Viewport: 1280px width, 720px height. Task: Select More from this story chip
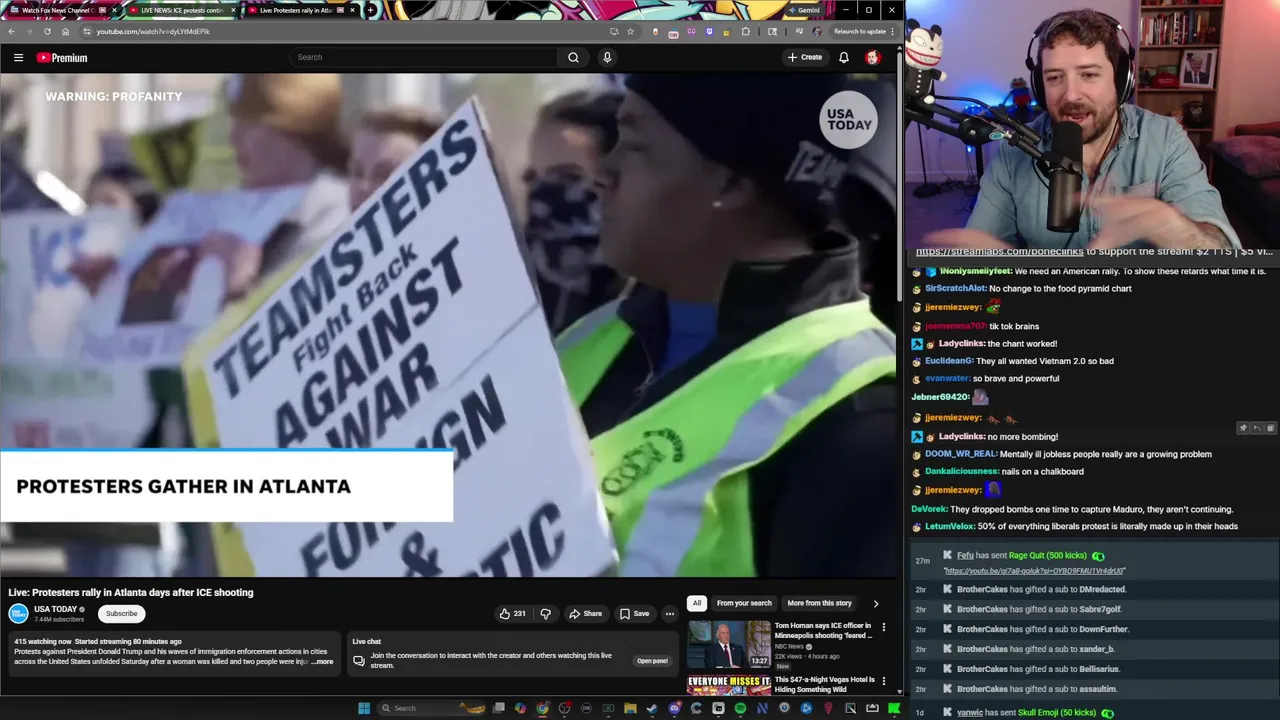tap(819, 603)
